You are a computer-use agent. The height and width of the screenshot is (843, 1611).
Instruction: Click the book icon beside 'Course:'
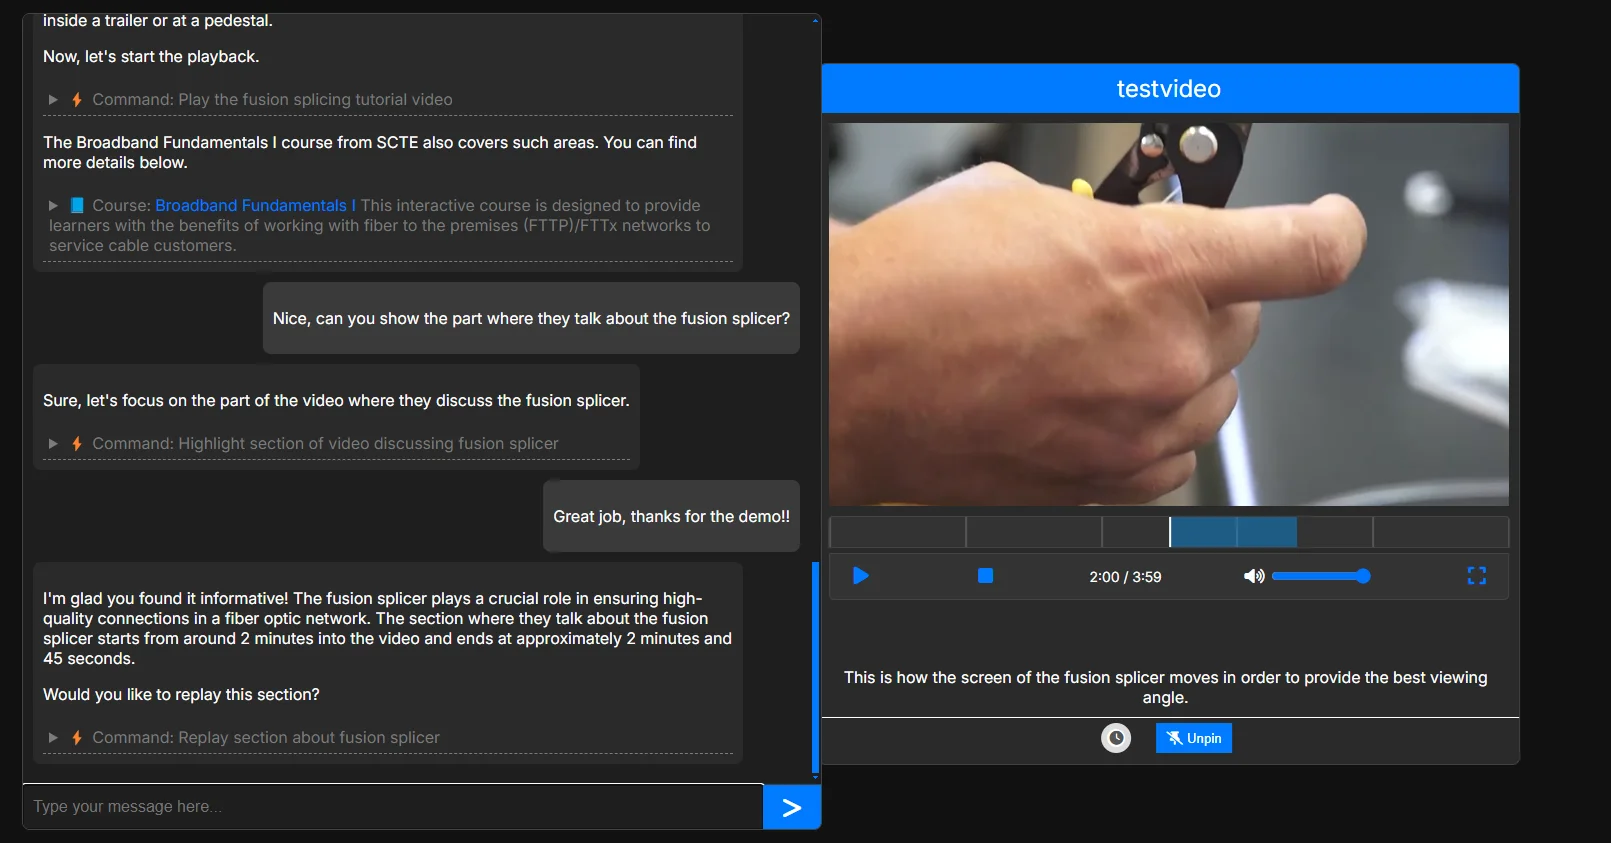77,205
